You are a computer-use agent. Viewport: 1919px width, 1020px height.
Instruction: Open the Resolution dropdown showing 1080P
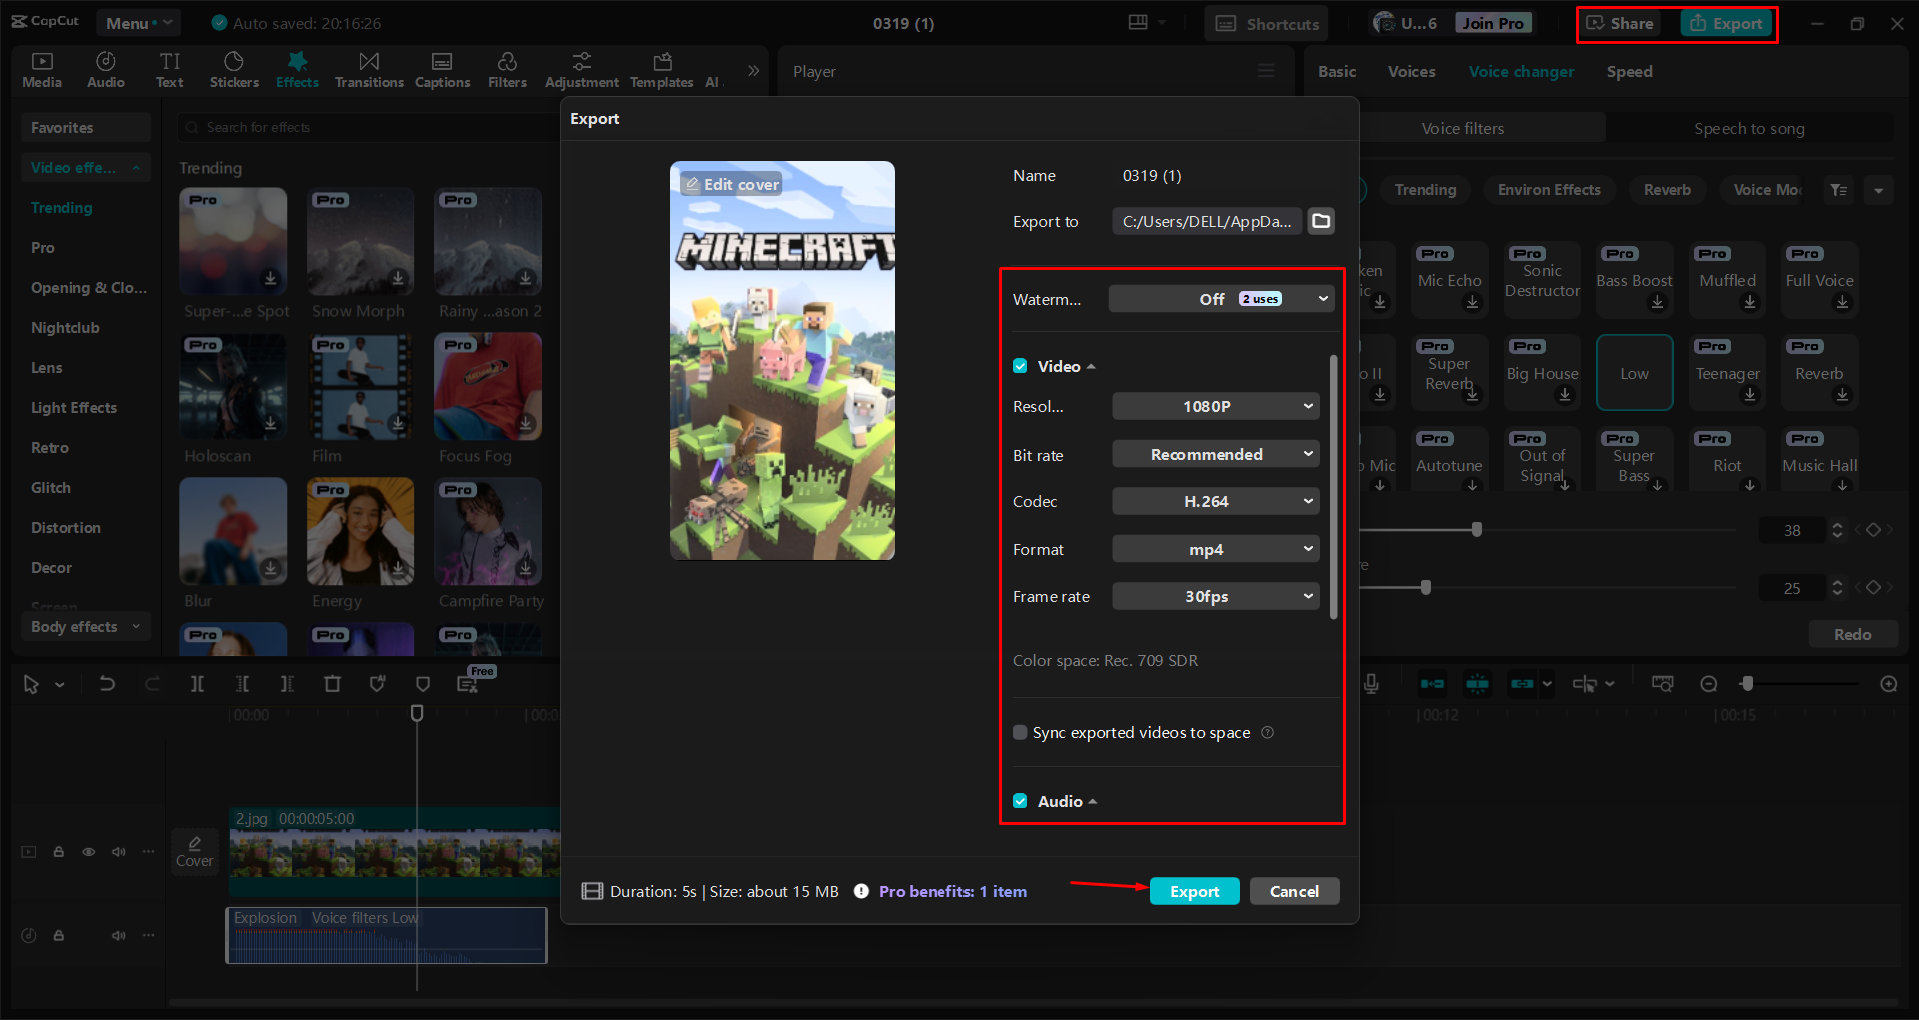1215,406
